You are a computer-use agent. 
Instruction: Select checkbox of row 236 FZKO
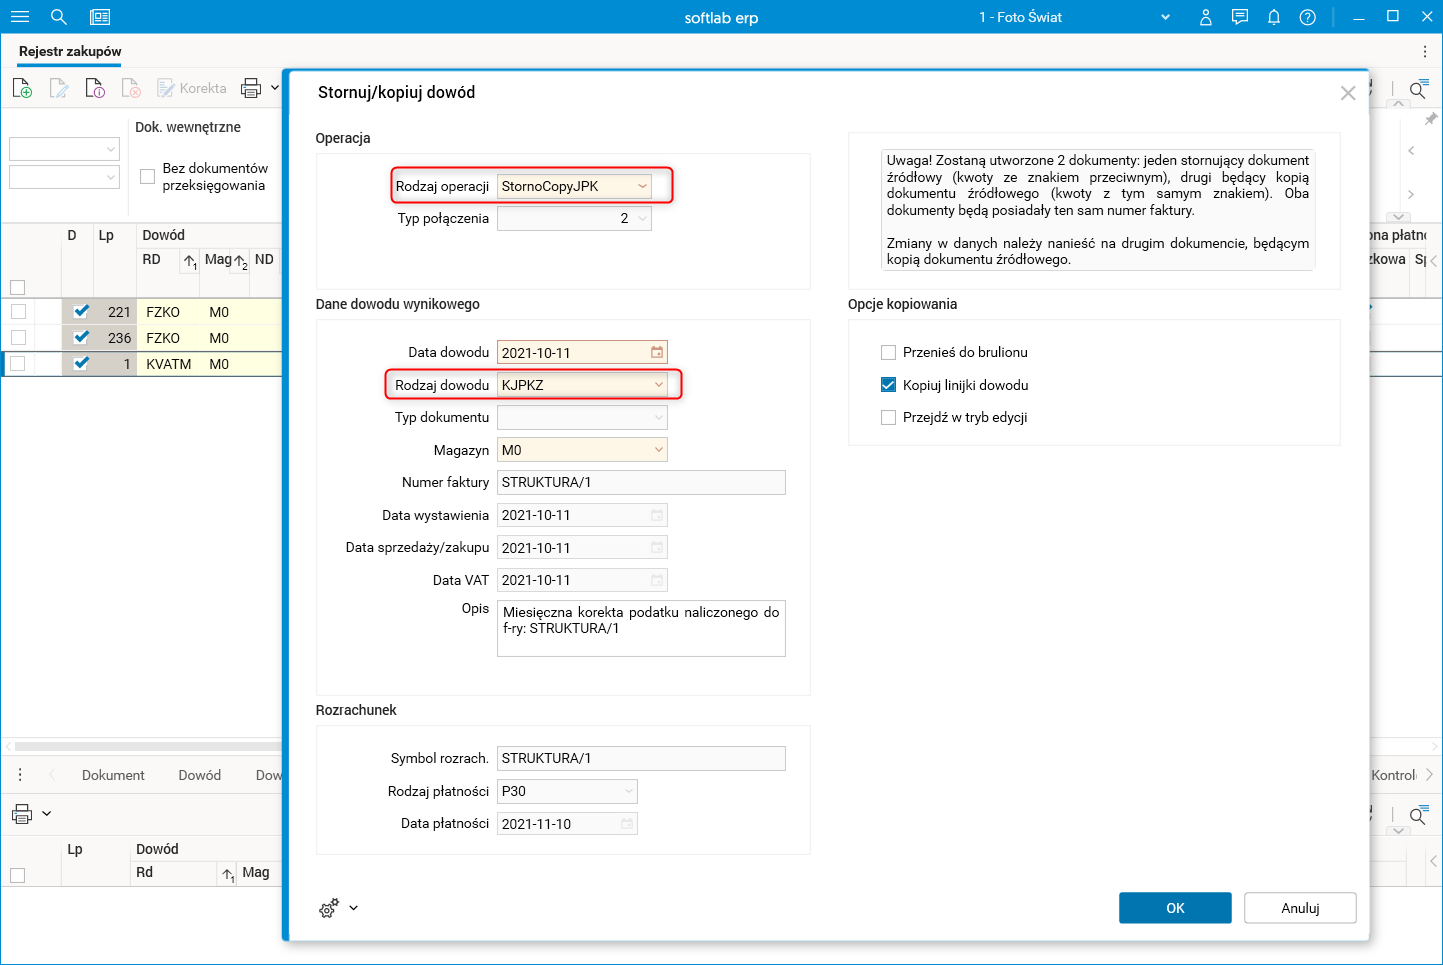[x=18, y=338]
